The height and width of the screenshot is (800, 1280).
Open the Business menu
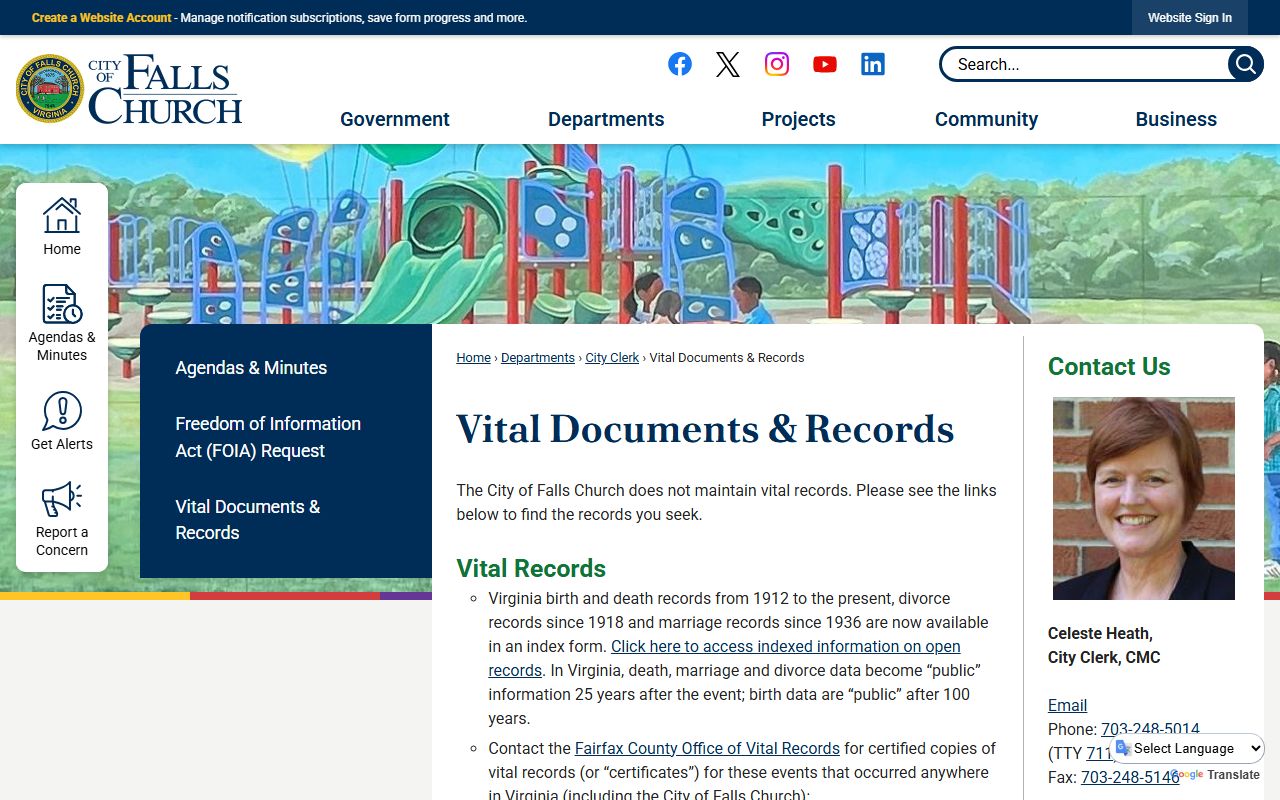[x=1176, y=119]
